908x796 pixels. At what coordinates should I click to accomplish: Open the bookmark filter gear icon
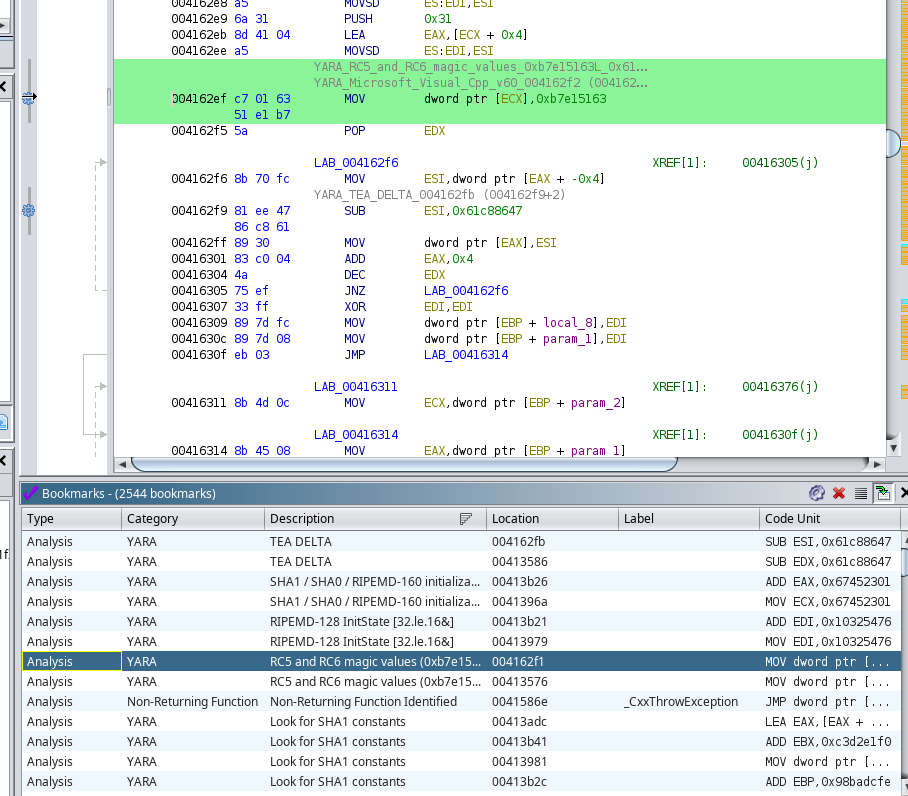click(817, 493)
